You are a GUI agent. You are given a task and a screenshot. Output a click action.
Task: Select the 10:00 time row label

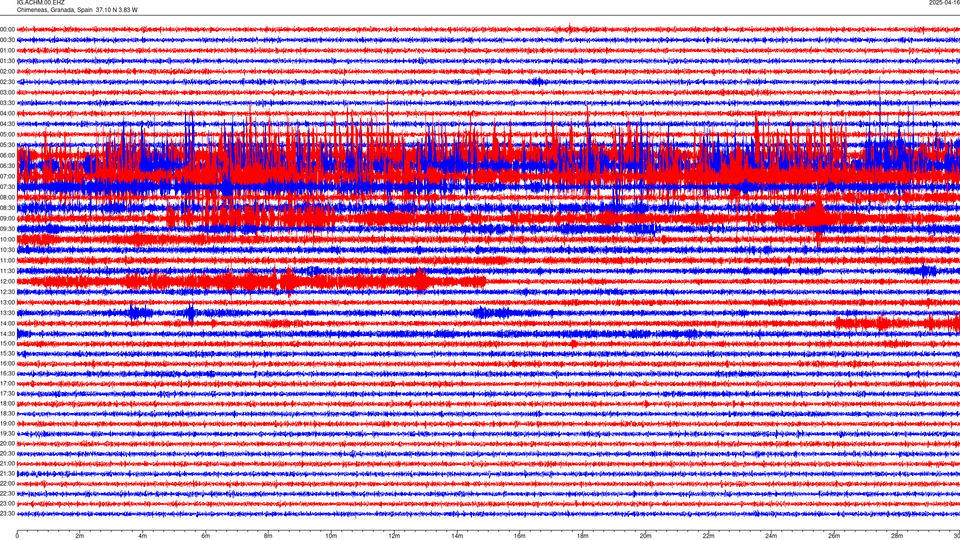click(7, 240)
